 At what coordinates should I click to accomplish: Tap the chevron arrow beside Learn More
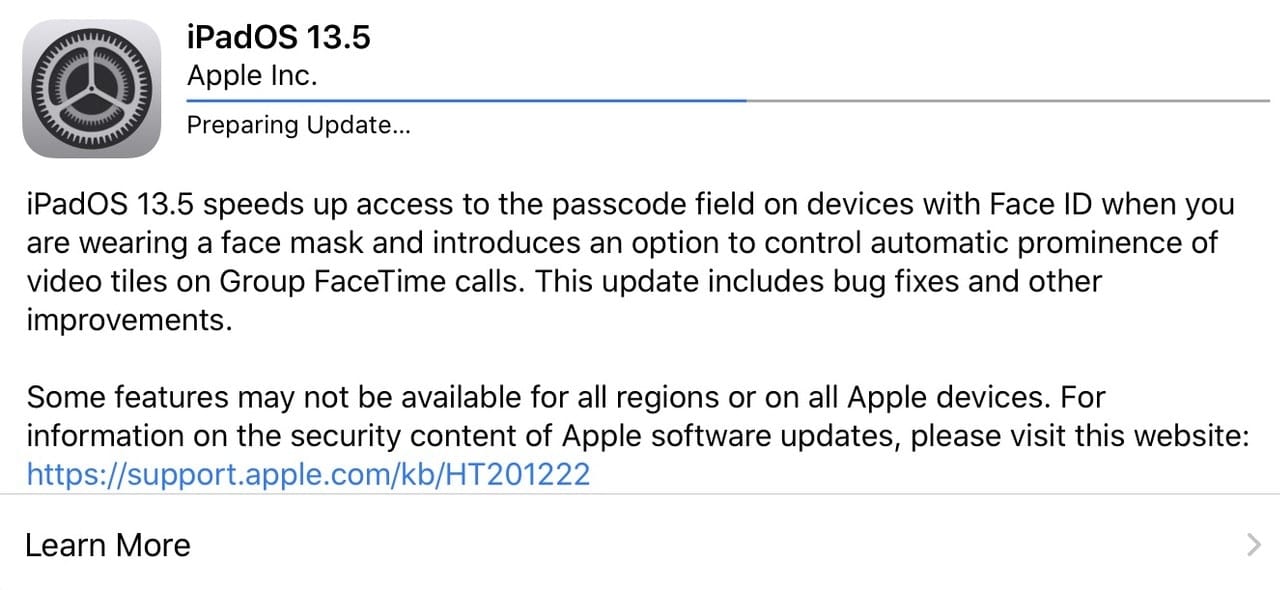click(1254, 545)
